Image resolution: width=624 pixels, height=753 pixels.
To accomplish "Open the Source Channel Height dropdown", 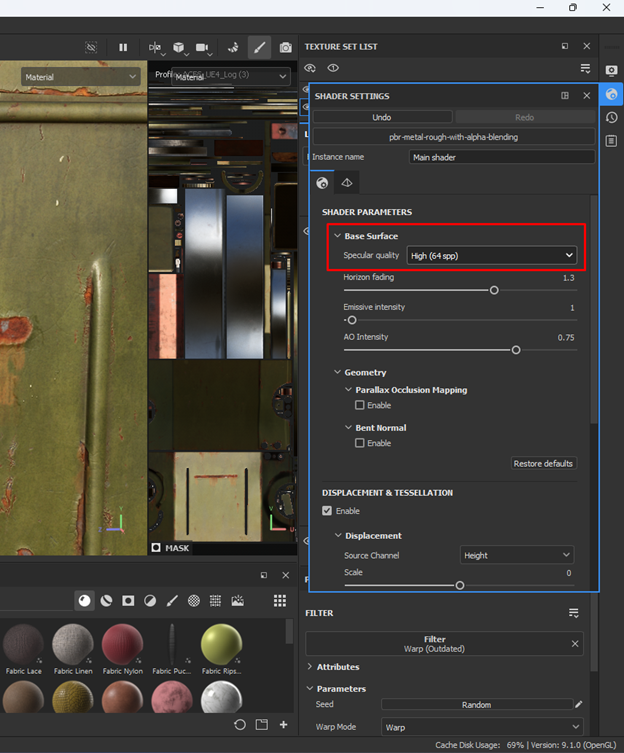I will point(516,555).
